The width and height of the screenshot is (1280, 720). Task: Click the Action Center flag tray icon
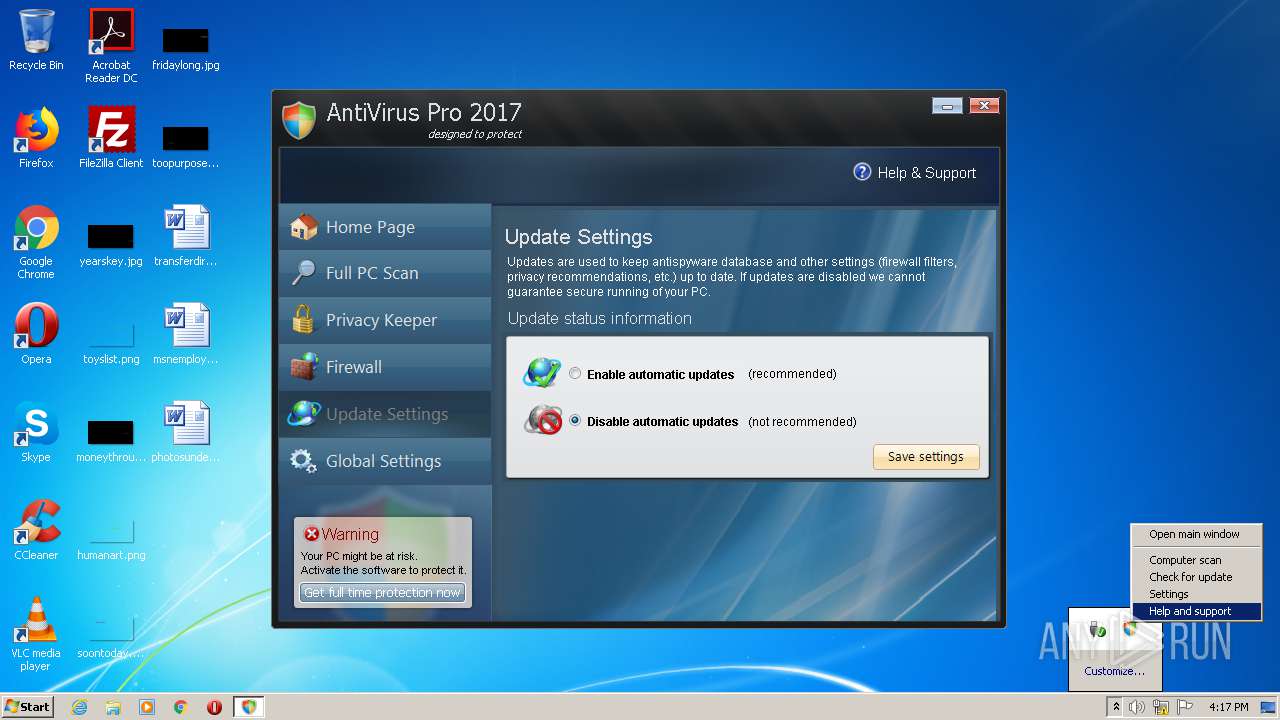(x=1185, y=707)
